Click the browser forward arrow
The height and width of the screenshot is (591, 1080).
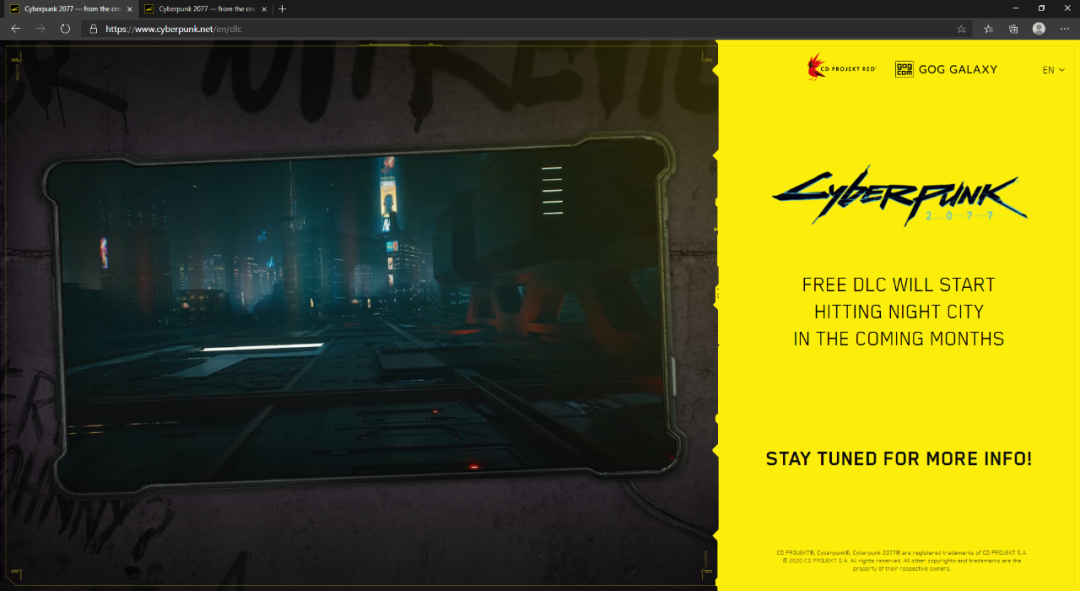point(40,29)
